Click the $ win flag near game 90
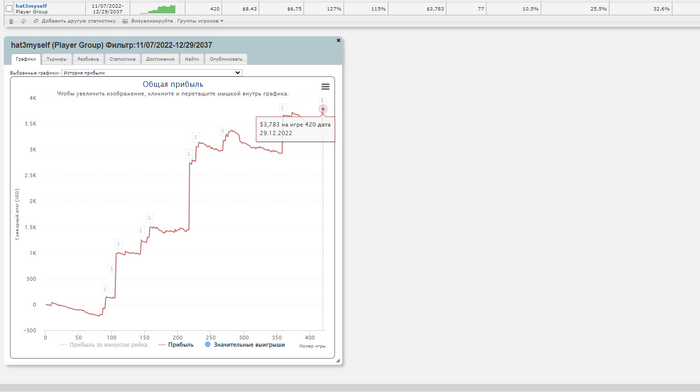Viewport: 700px width, 392px height. (x=105, y=289)
